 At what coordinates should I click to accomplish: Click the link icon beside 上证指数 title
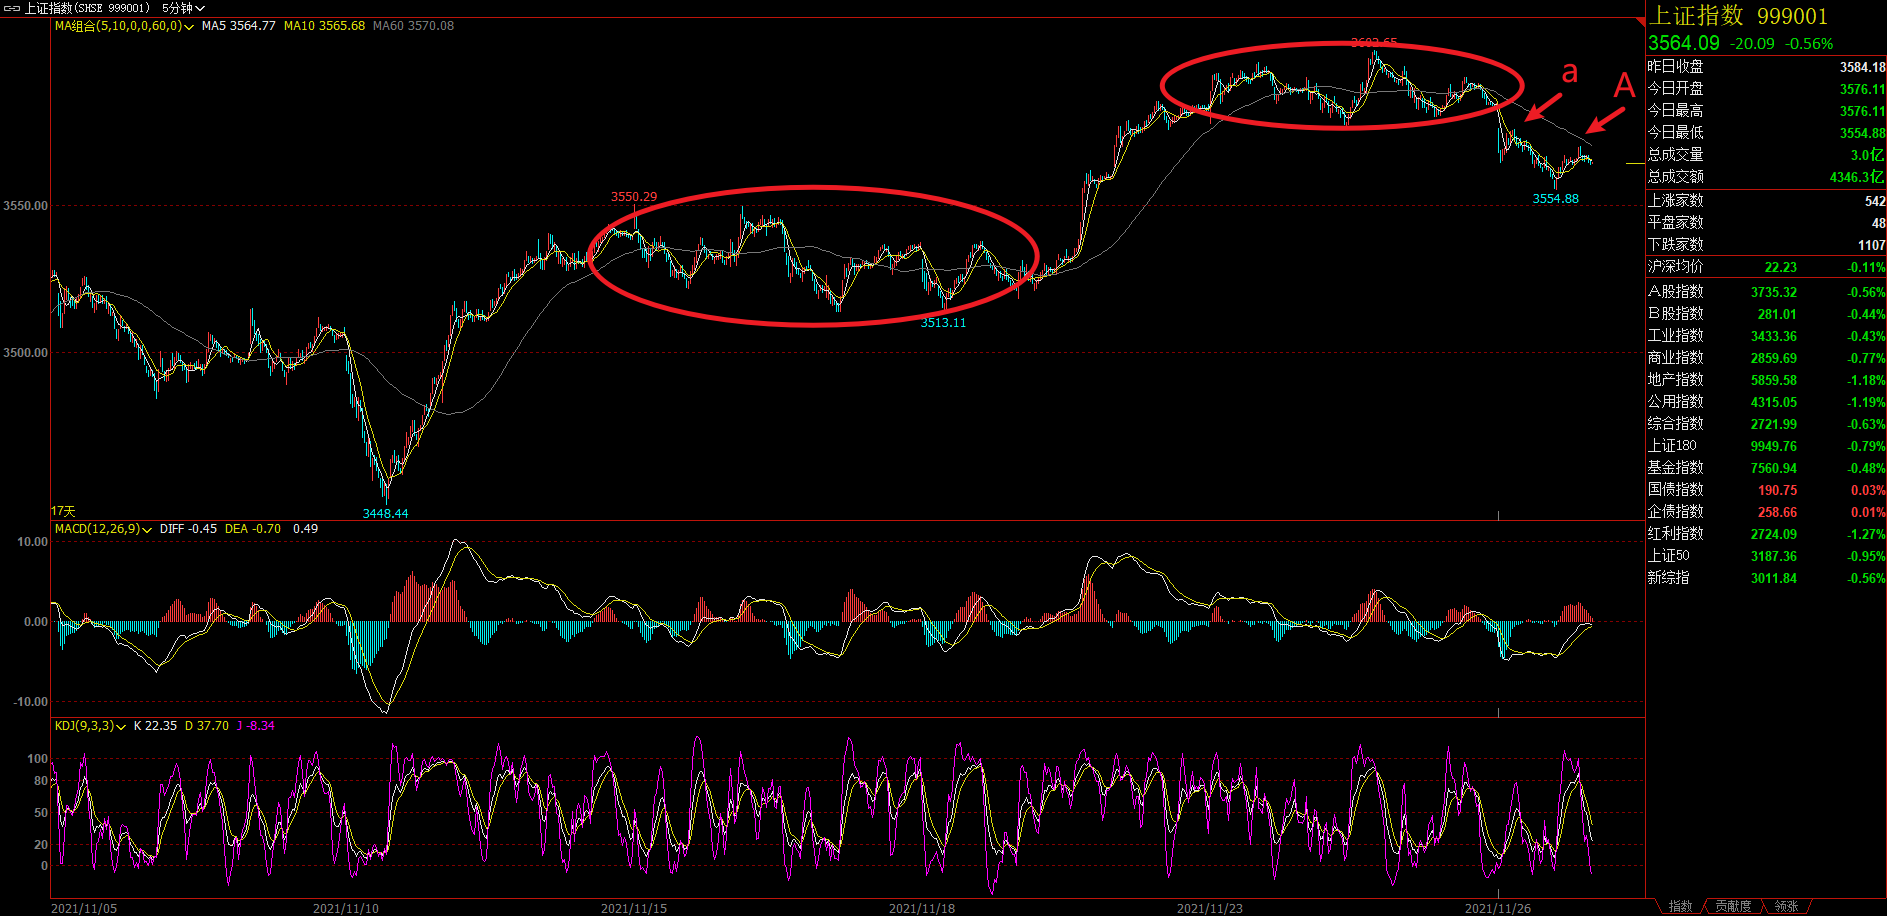point(12,8)
